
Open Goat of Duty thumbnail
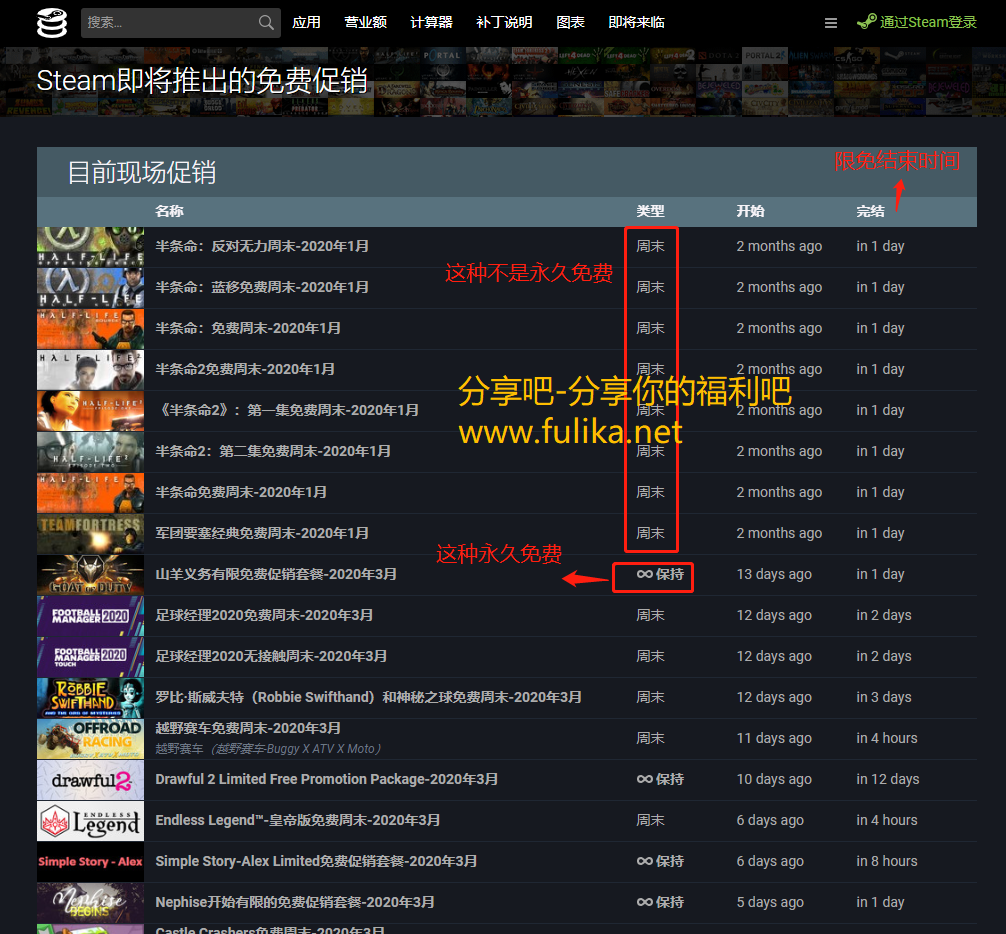click(x=90, y=575)
